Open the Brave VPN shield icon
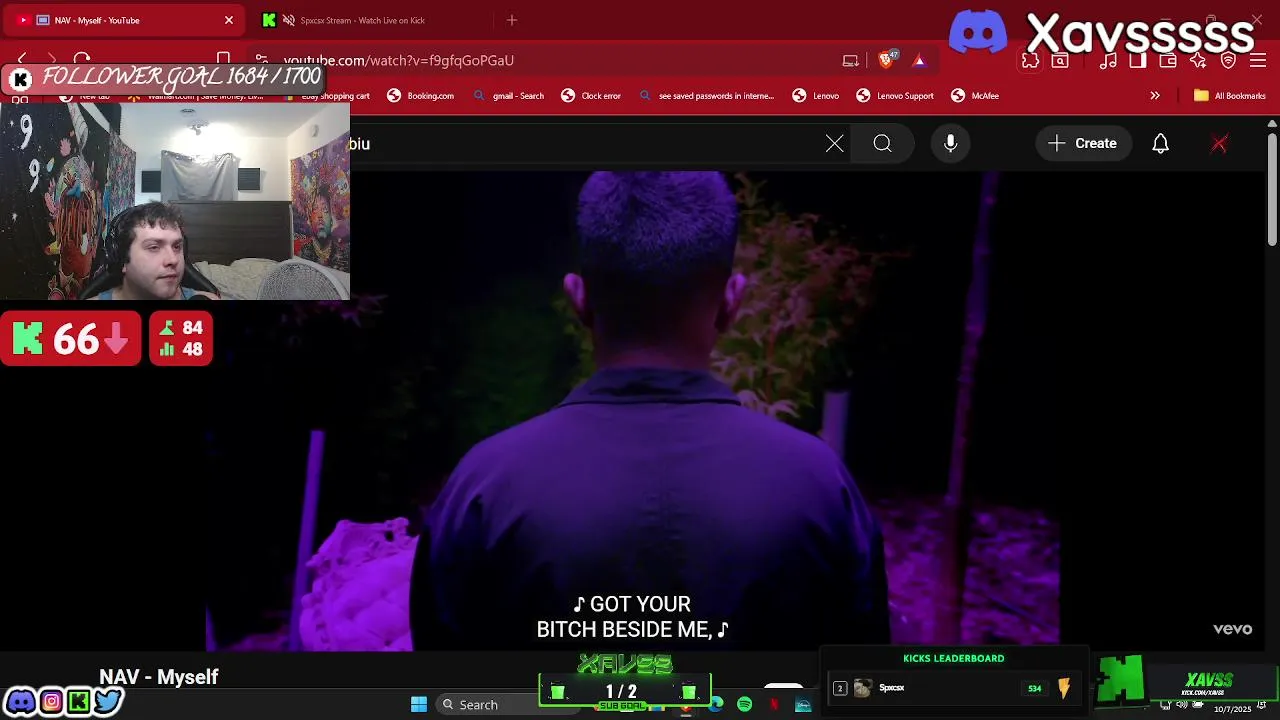This screenshot has width=1280, height=720. click(x=1229, y=60)
